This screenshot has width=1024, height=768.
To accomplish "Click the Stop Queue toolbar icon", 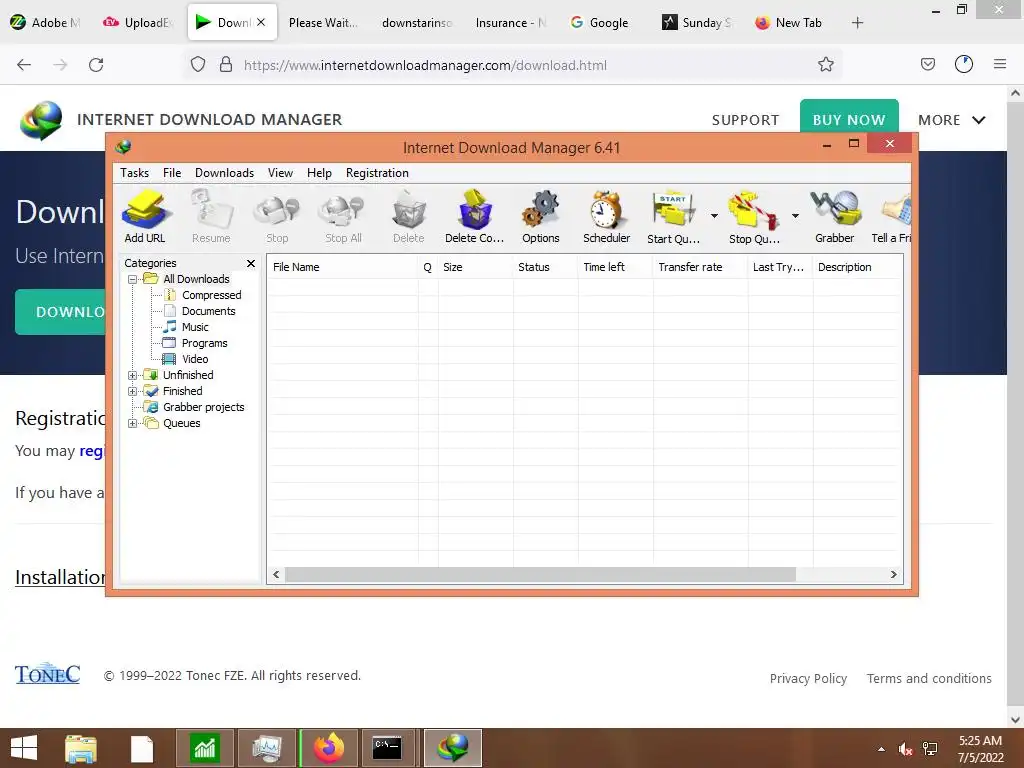I will pyautogui.click(x=754, y=216).
